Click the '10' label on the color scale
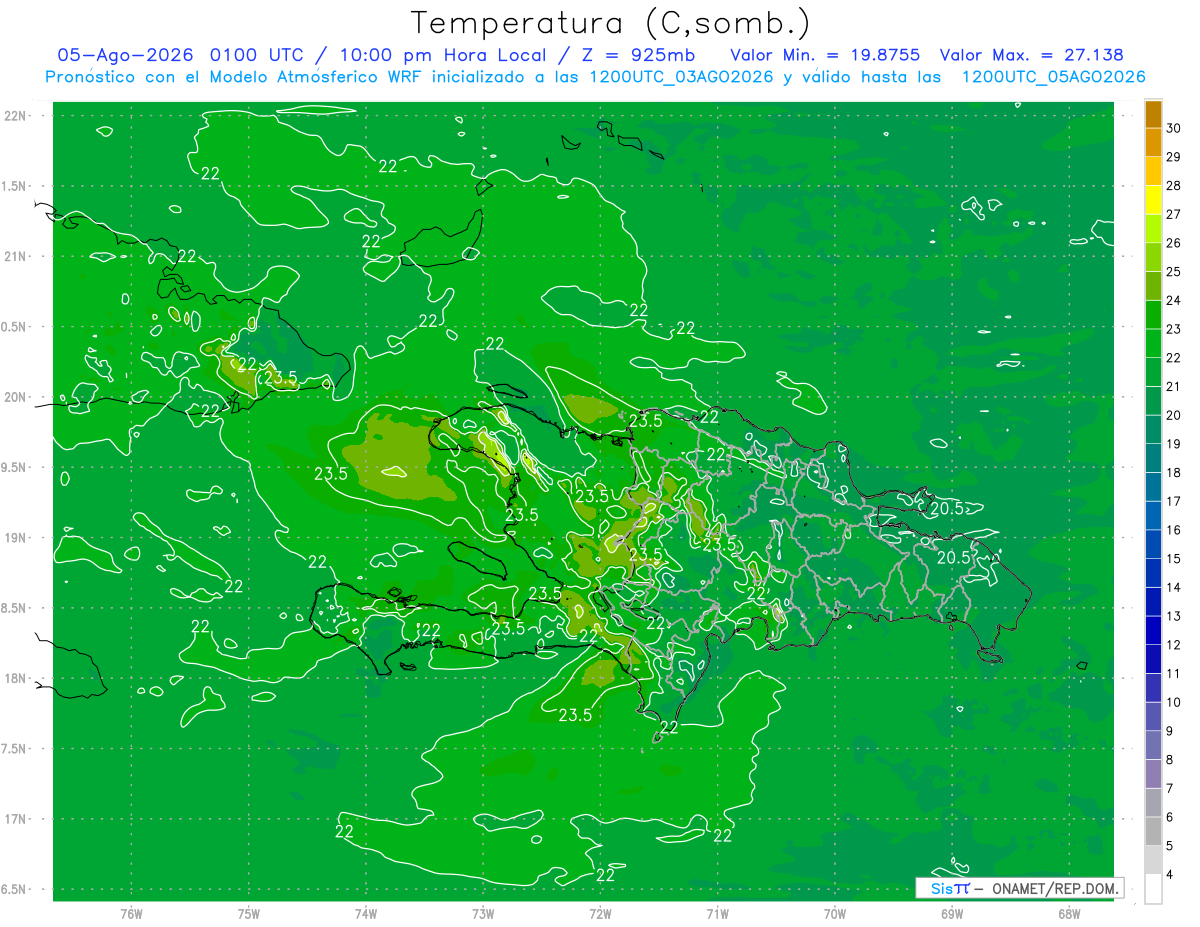Screen dimensions: 1200x927 pos(1173,702)
